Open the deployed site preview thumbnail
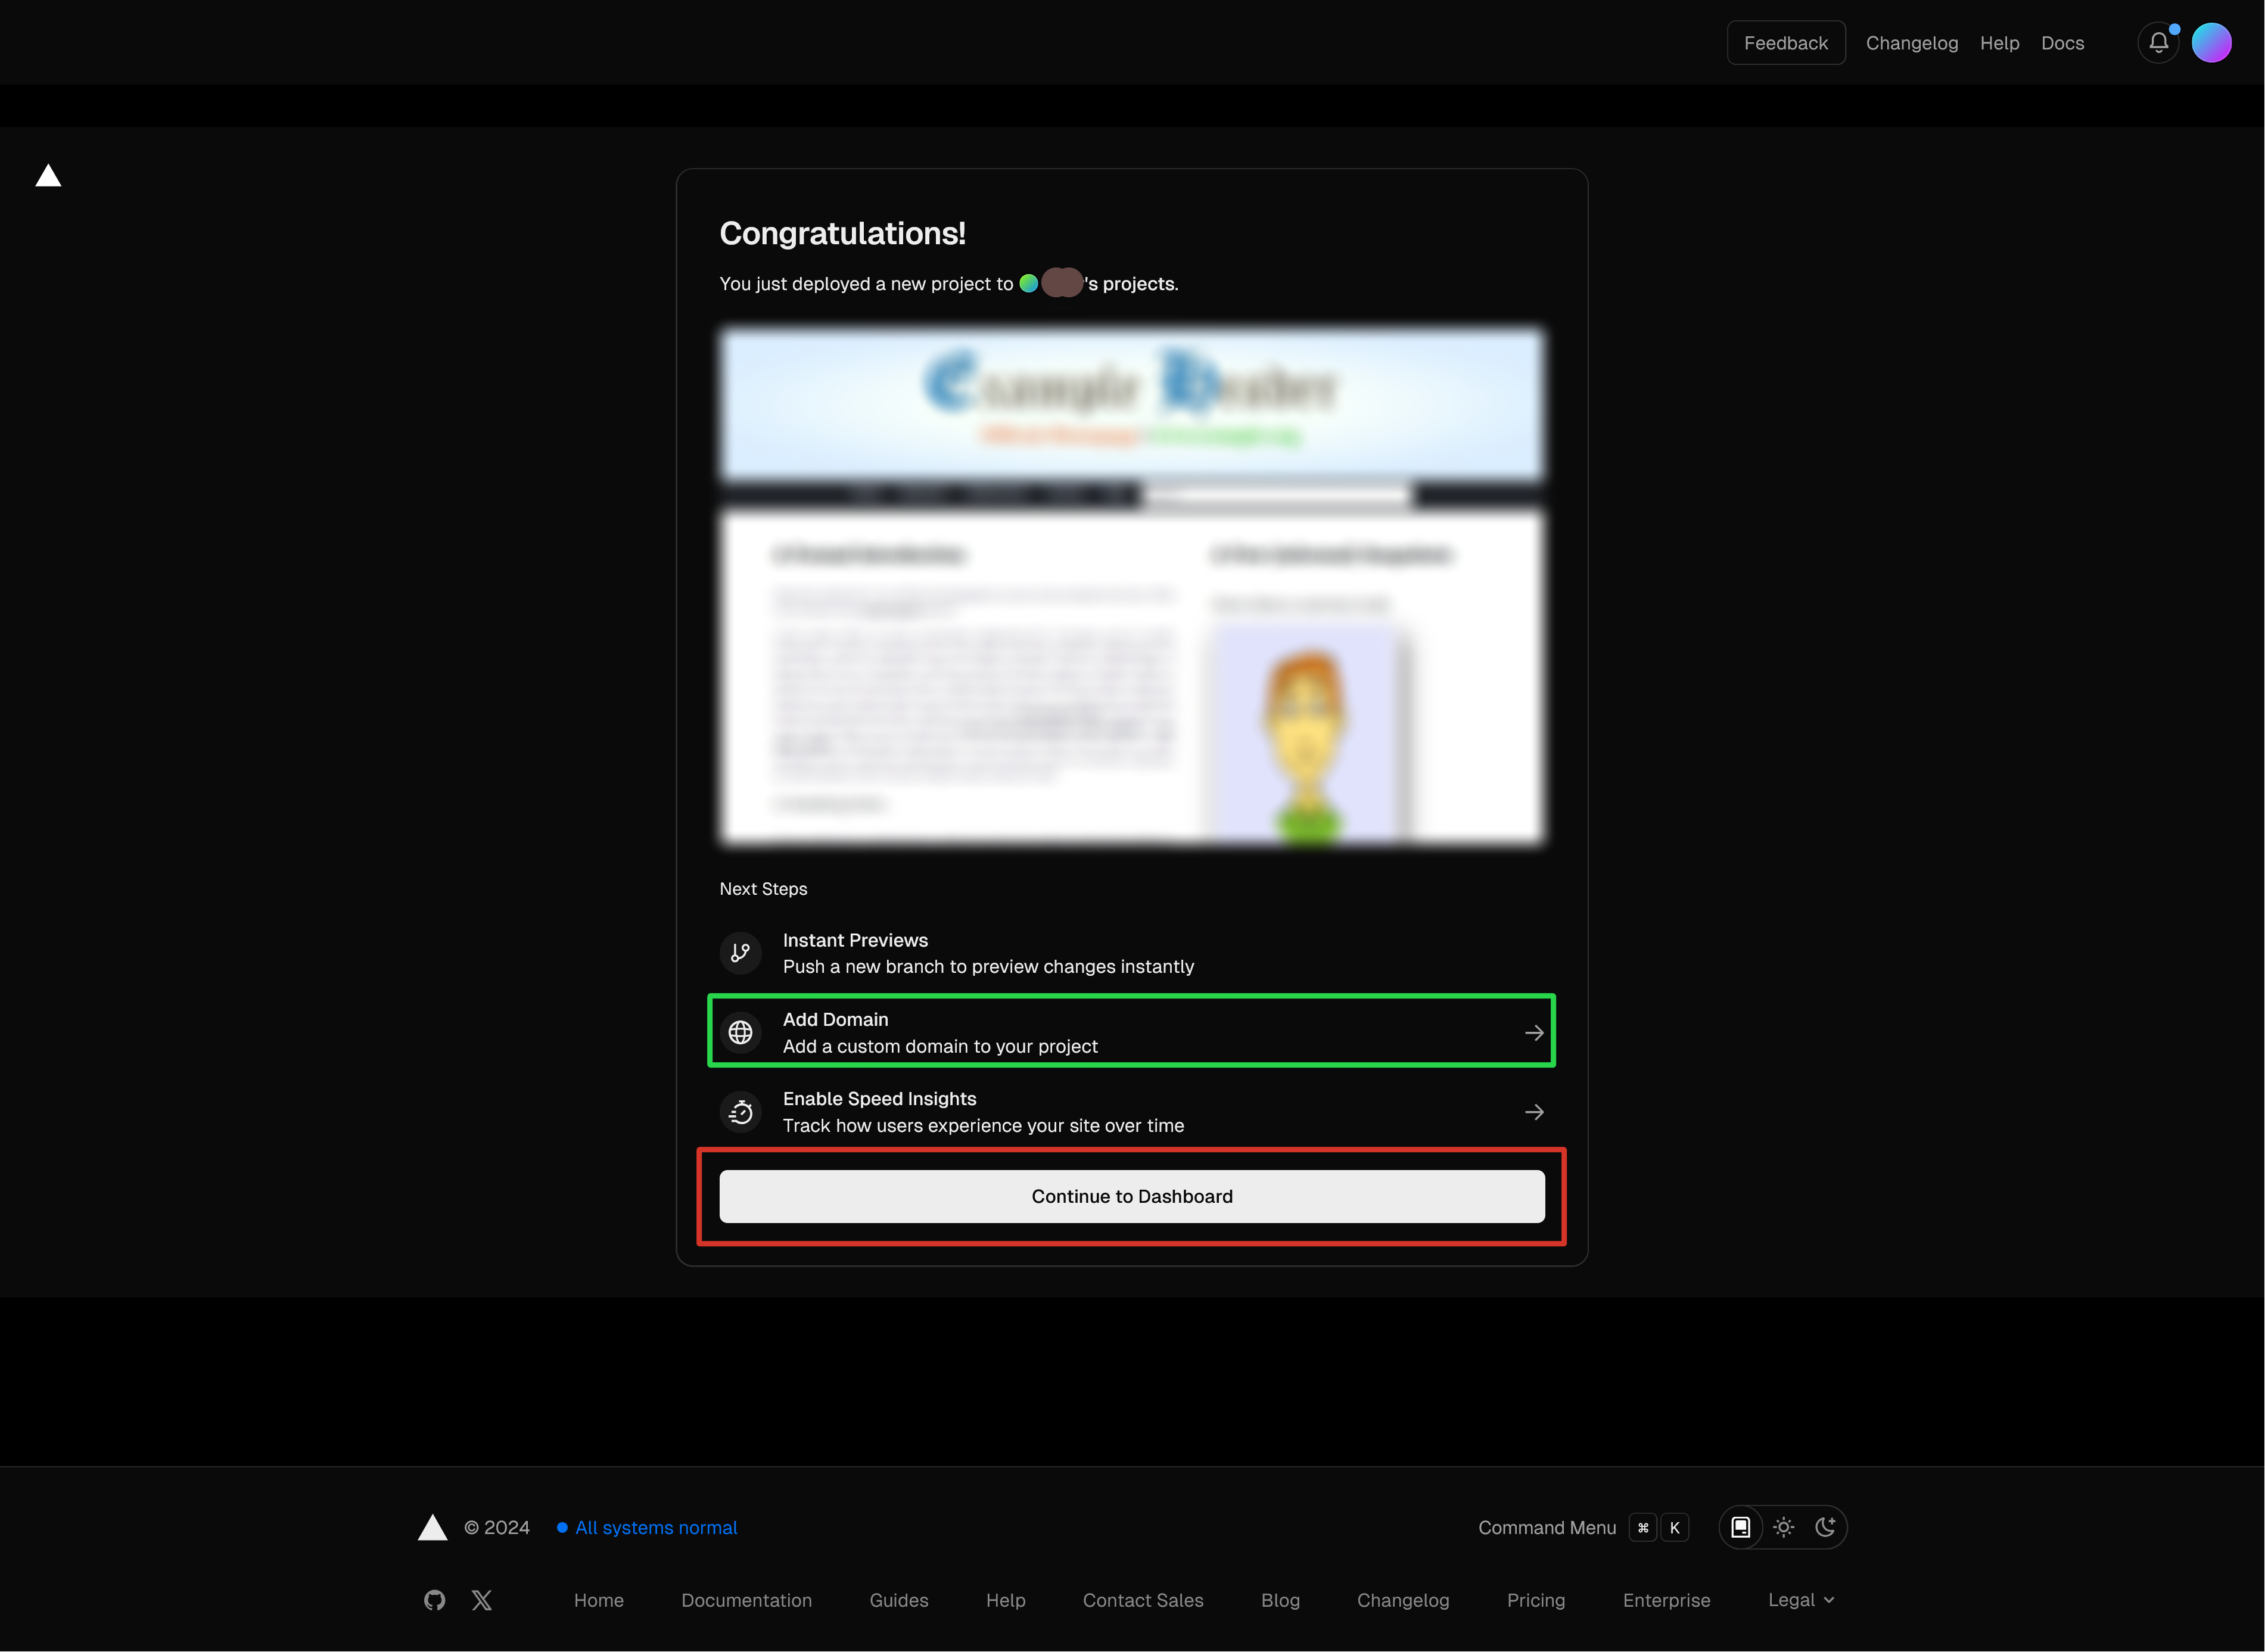Viewport: 2265px width, 1652px height. point(1132,586)
